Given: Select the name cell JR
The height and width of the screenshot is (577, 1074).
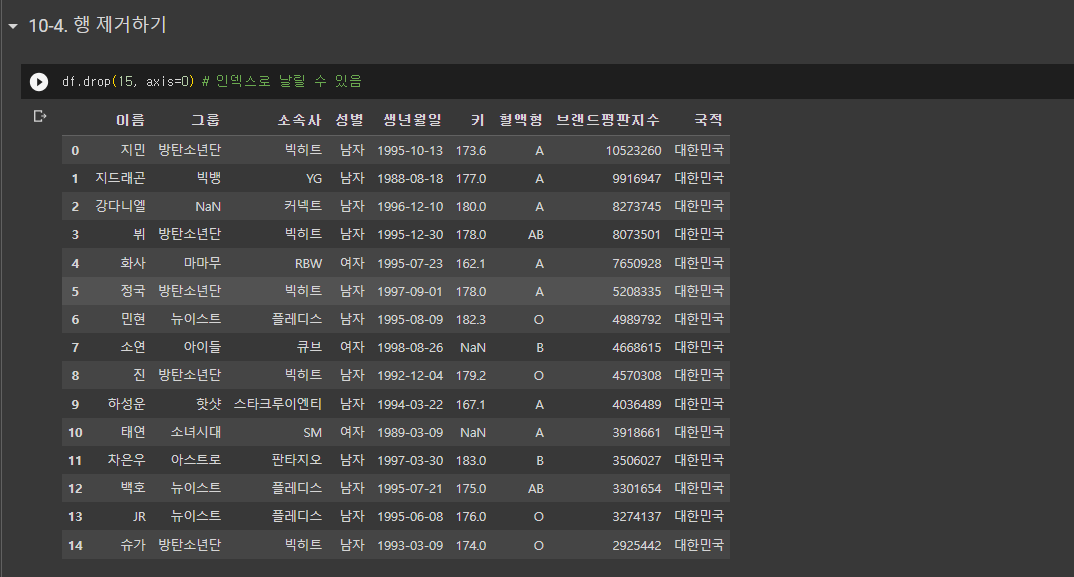Looking at the screenshot, I should pos(139,517).
